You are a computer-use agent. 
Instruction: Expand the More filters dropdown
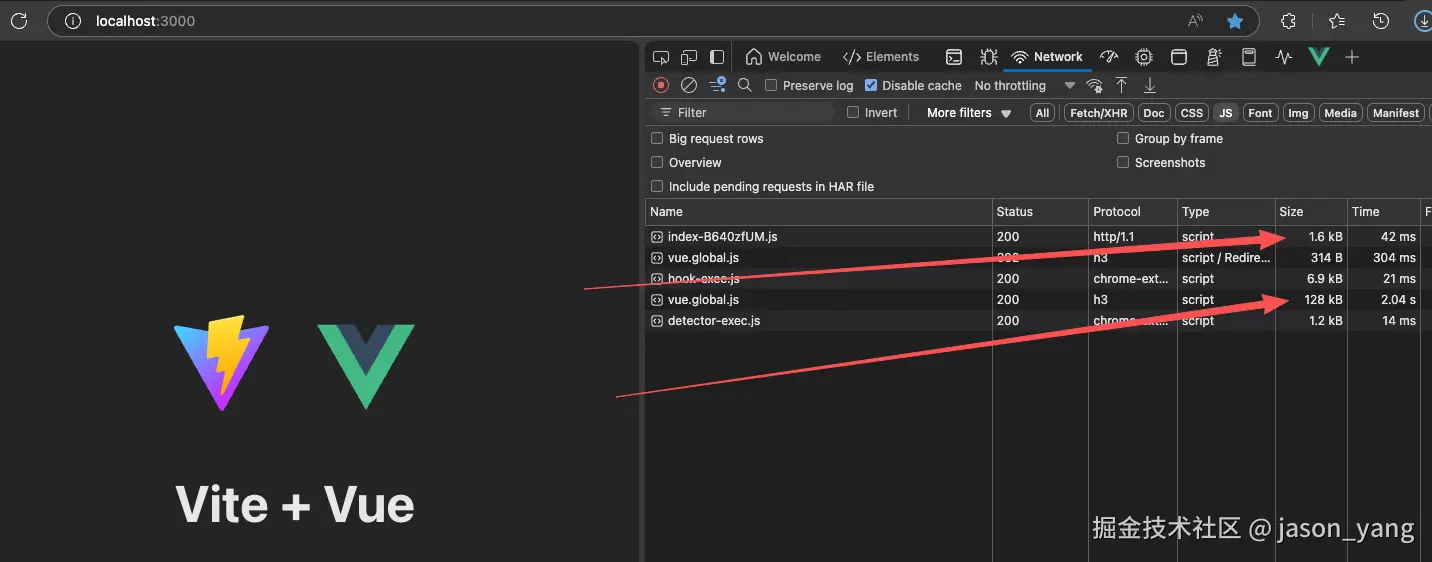click(969, 113)
